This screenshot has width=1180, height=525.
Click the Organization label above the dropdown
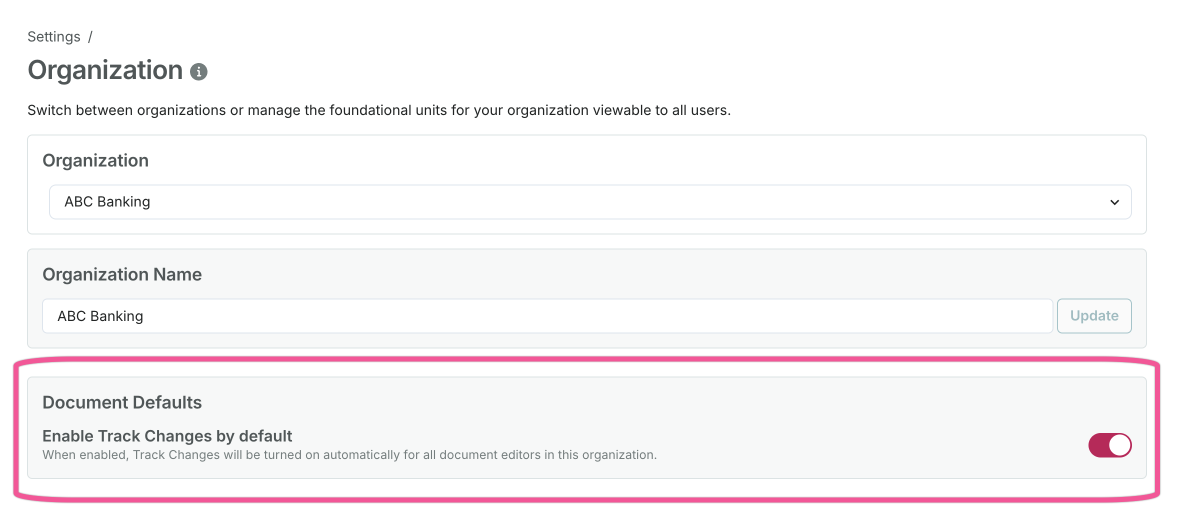pyautogui.click(x=95, y=161)
